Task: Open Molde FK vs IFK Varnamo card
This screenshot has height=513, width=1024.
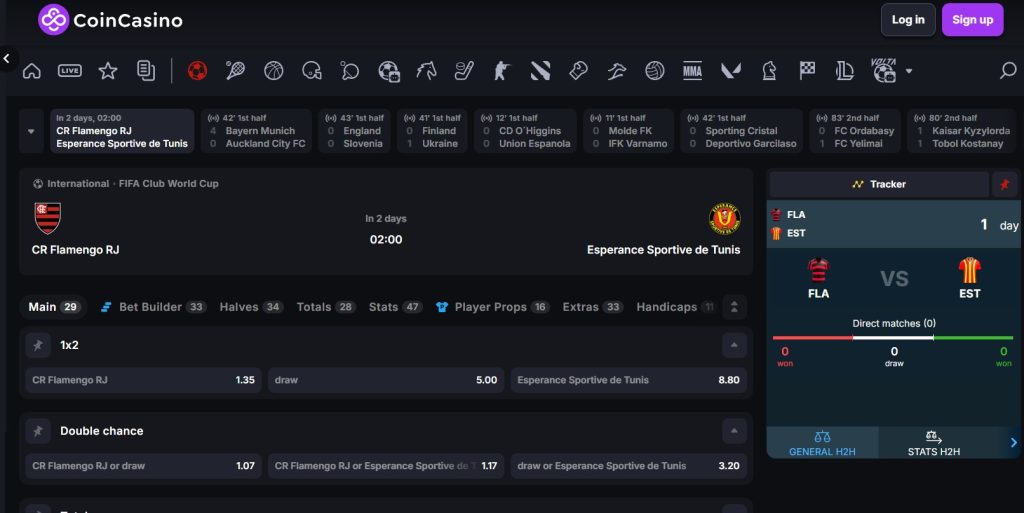Action: tap(628, 131)
